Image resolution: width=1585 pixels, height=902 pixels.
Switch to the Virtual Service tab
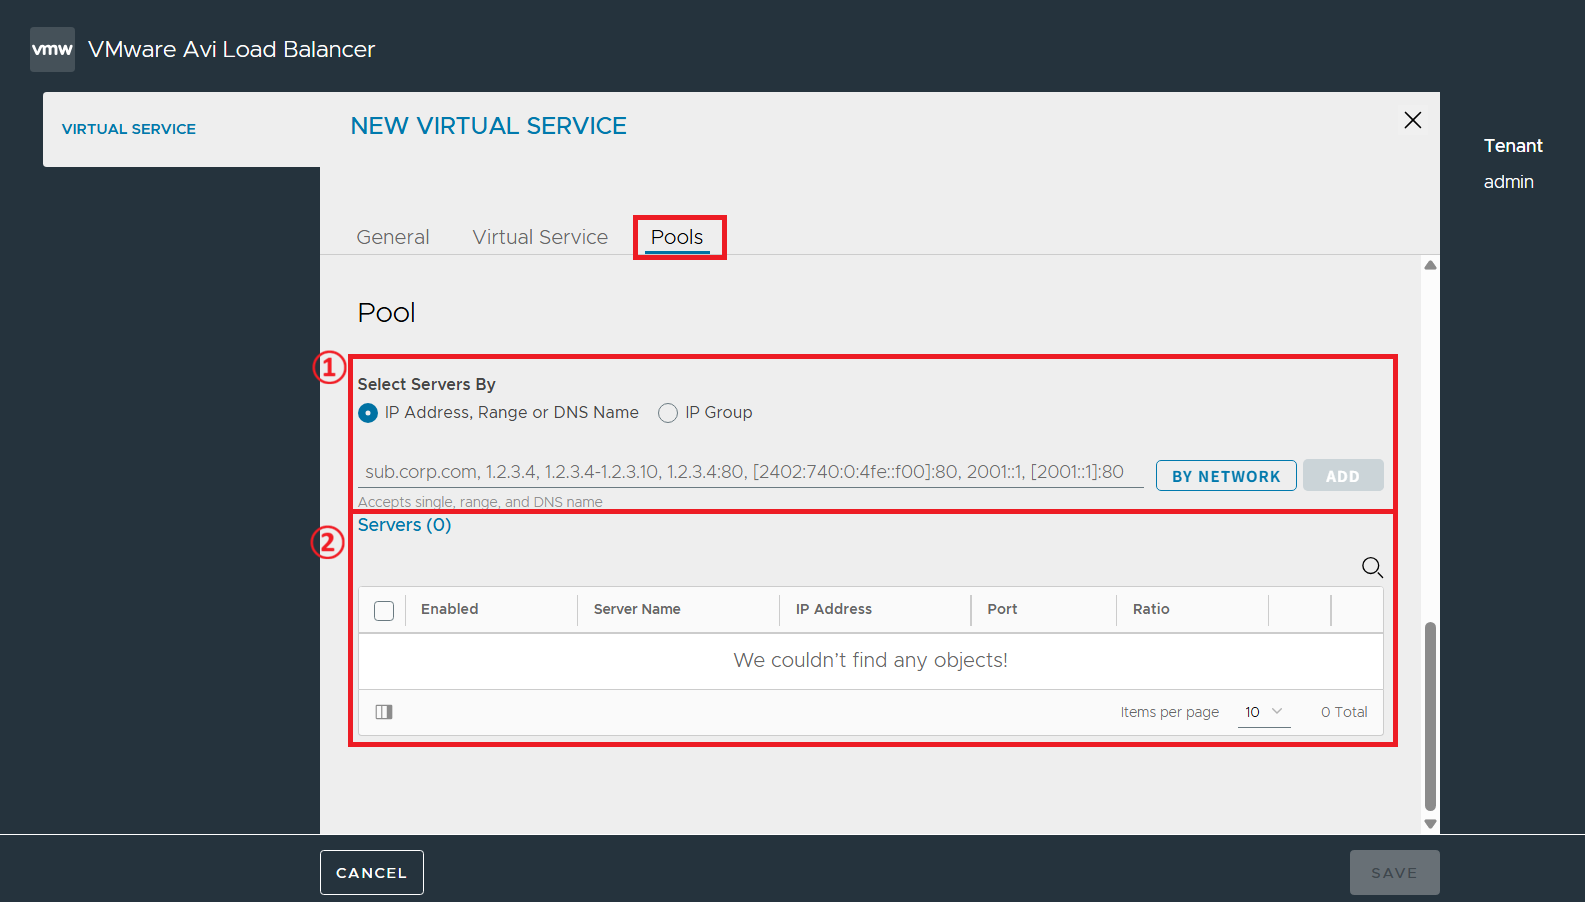[540, 237]
